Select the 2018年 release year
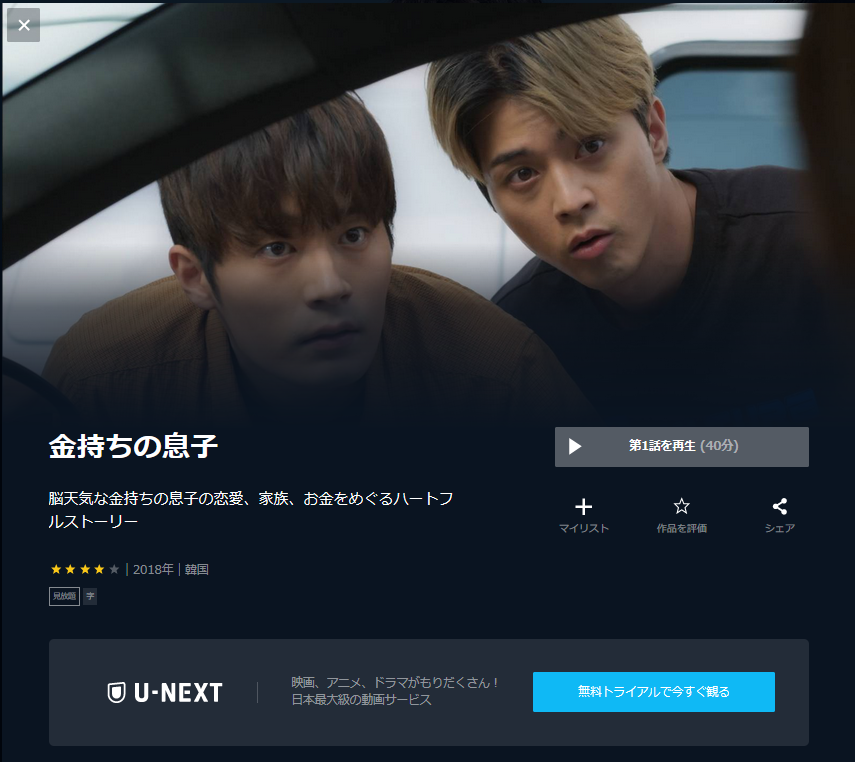The image size is (855, 762). 153,569
